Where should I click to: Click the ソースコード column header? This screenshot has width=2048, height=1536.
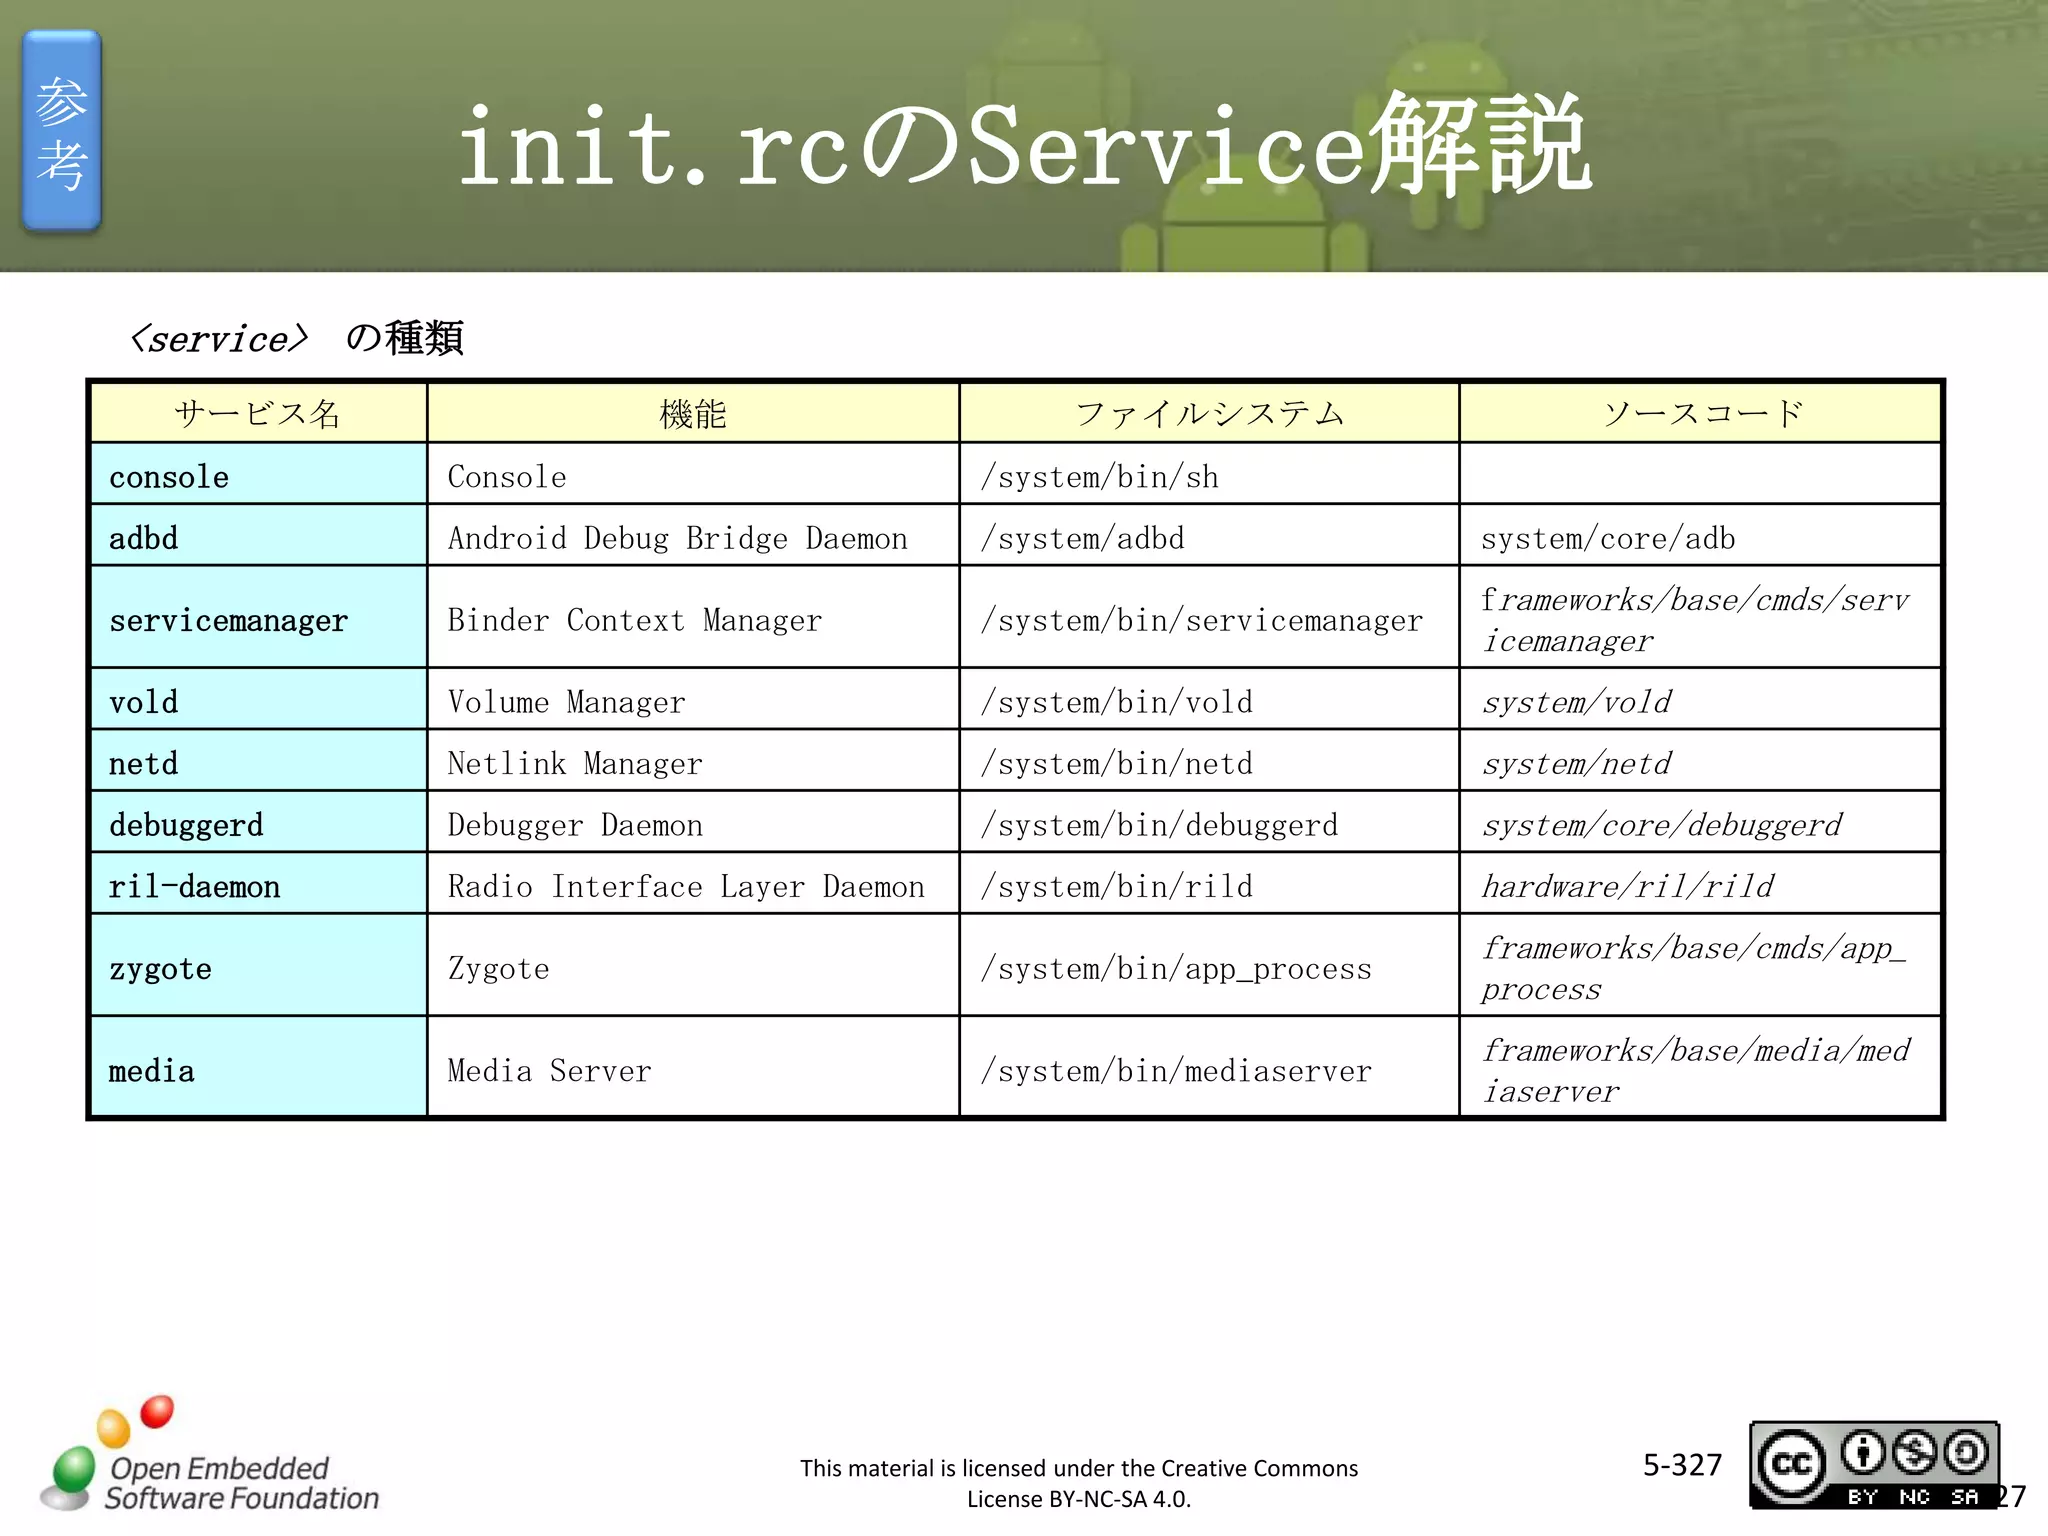[1700, 413]
